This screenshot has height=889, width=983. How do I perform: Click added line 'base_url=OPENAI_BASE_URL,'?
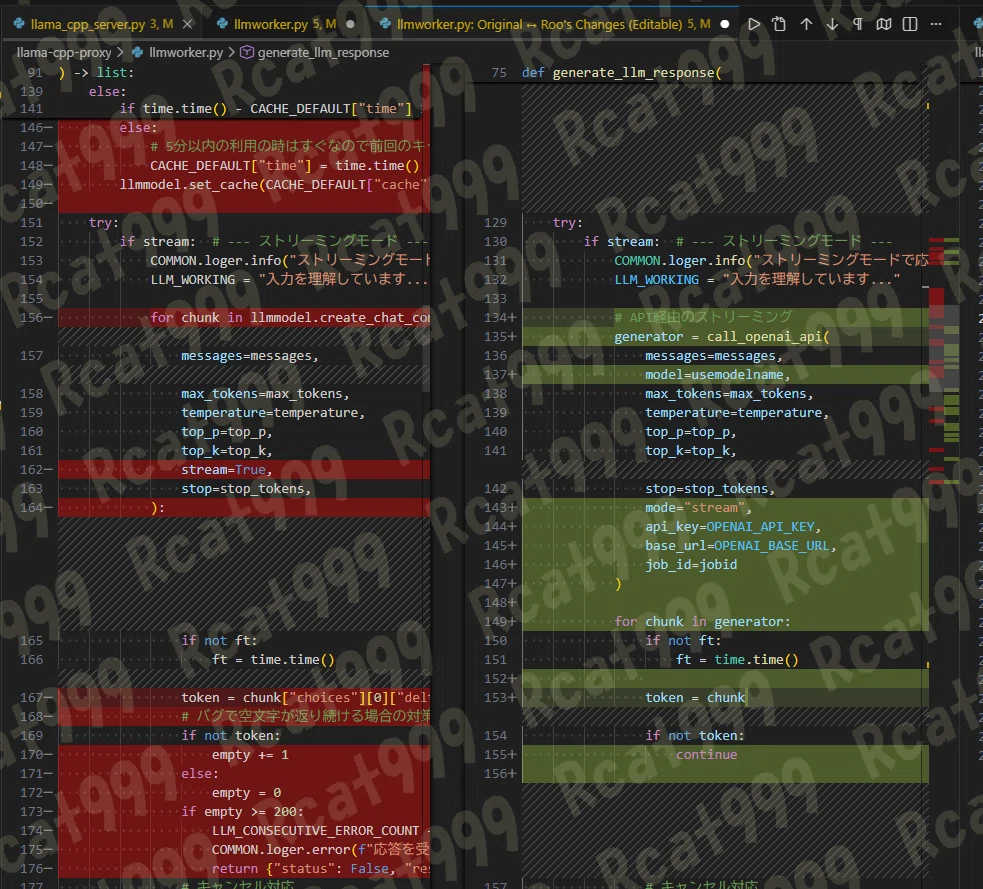tap(740, 546)
